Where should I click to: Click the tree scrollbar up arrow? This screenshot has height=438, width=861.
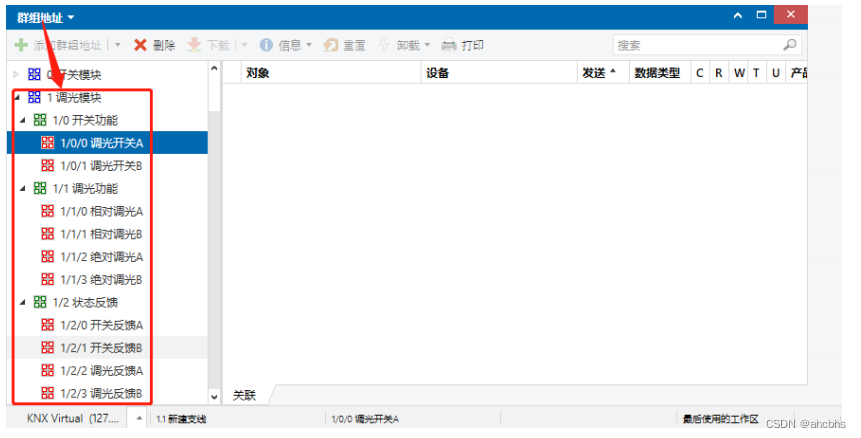click(x=214, y=69)
